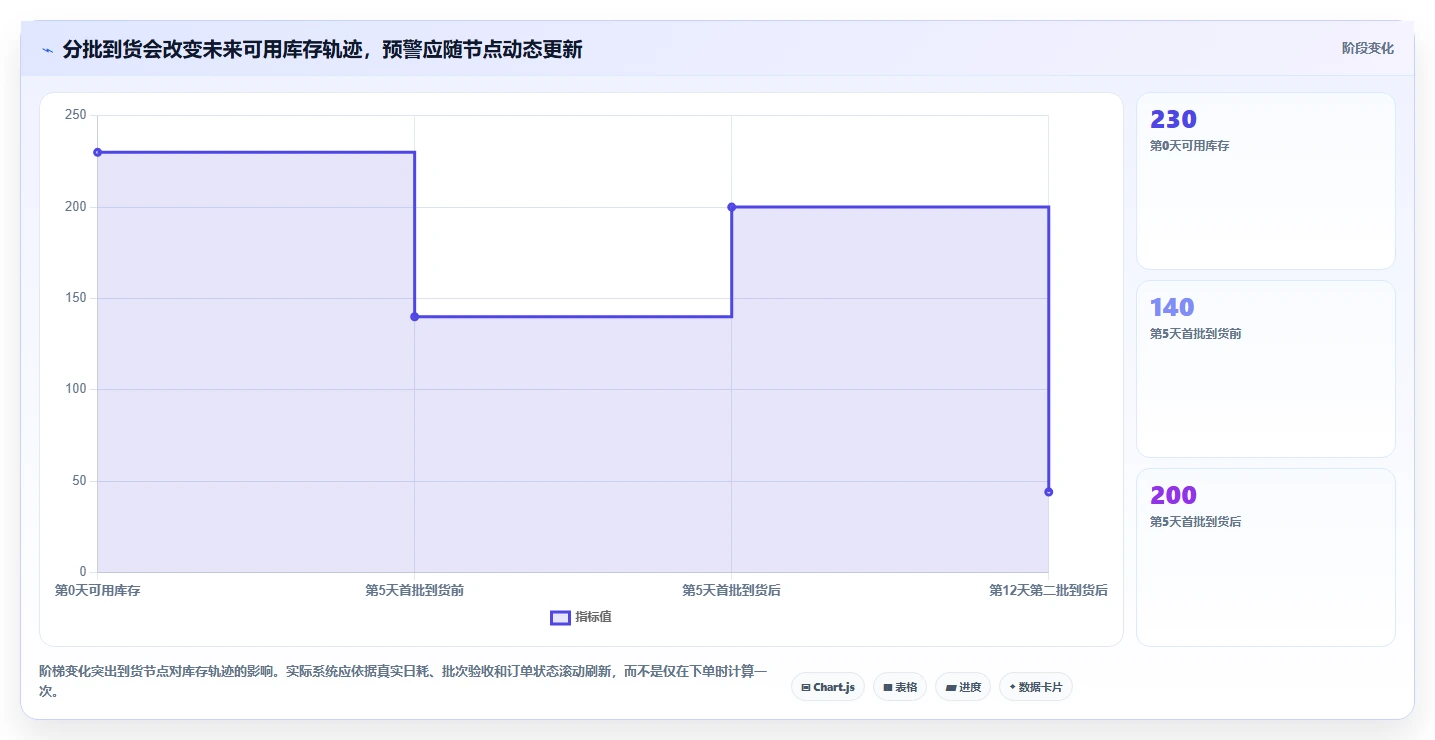
Task: Click the description text starting 阶梯变化突出
Action: (x=403, y=680)
